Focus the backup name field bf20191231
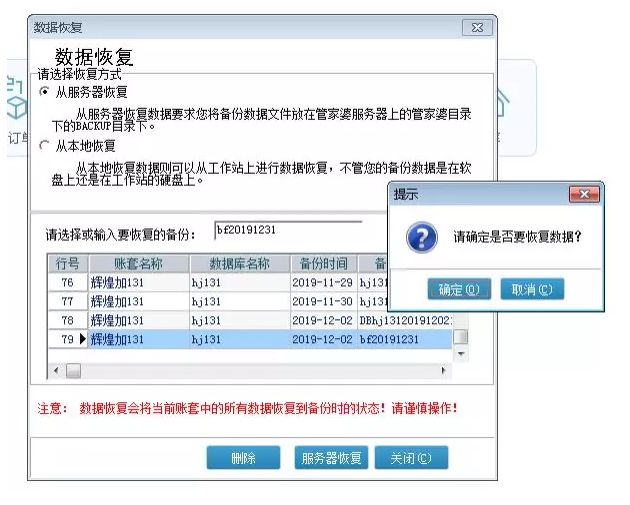 [x=288, y=230]
